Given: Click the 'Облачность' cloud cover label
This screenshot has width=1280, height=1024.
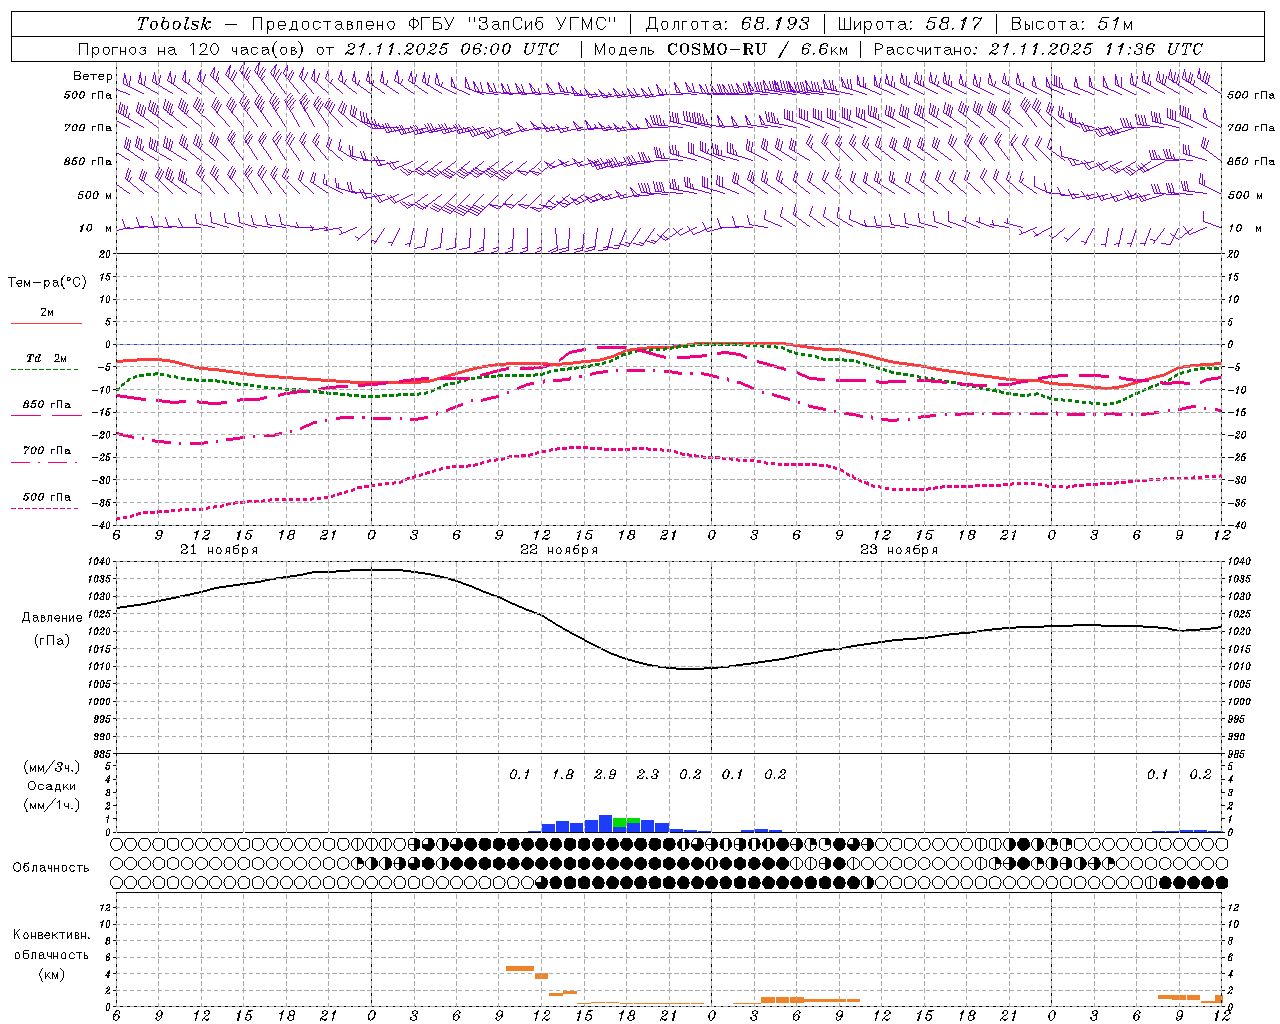Looking at the screenshot, I should coord(51,867).
